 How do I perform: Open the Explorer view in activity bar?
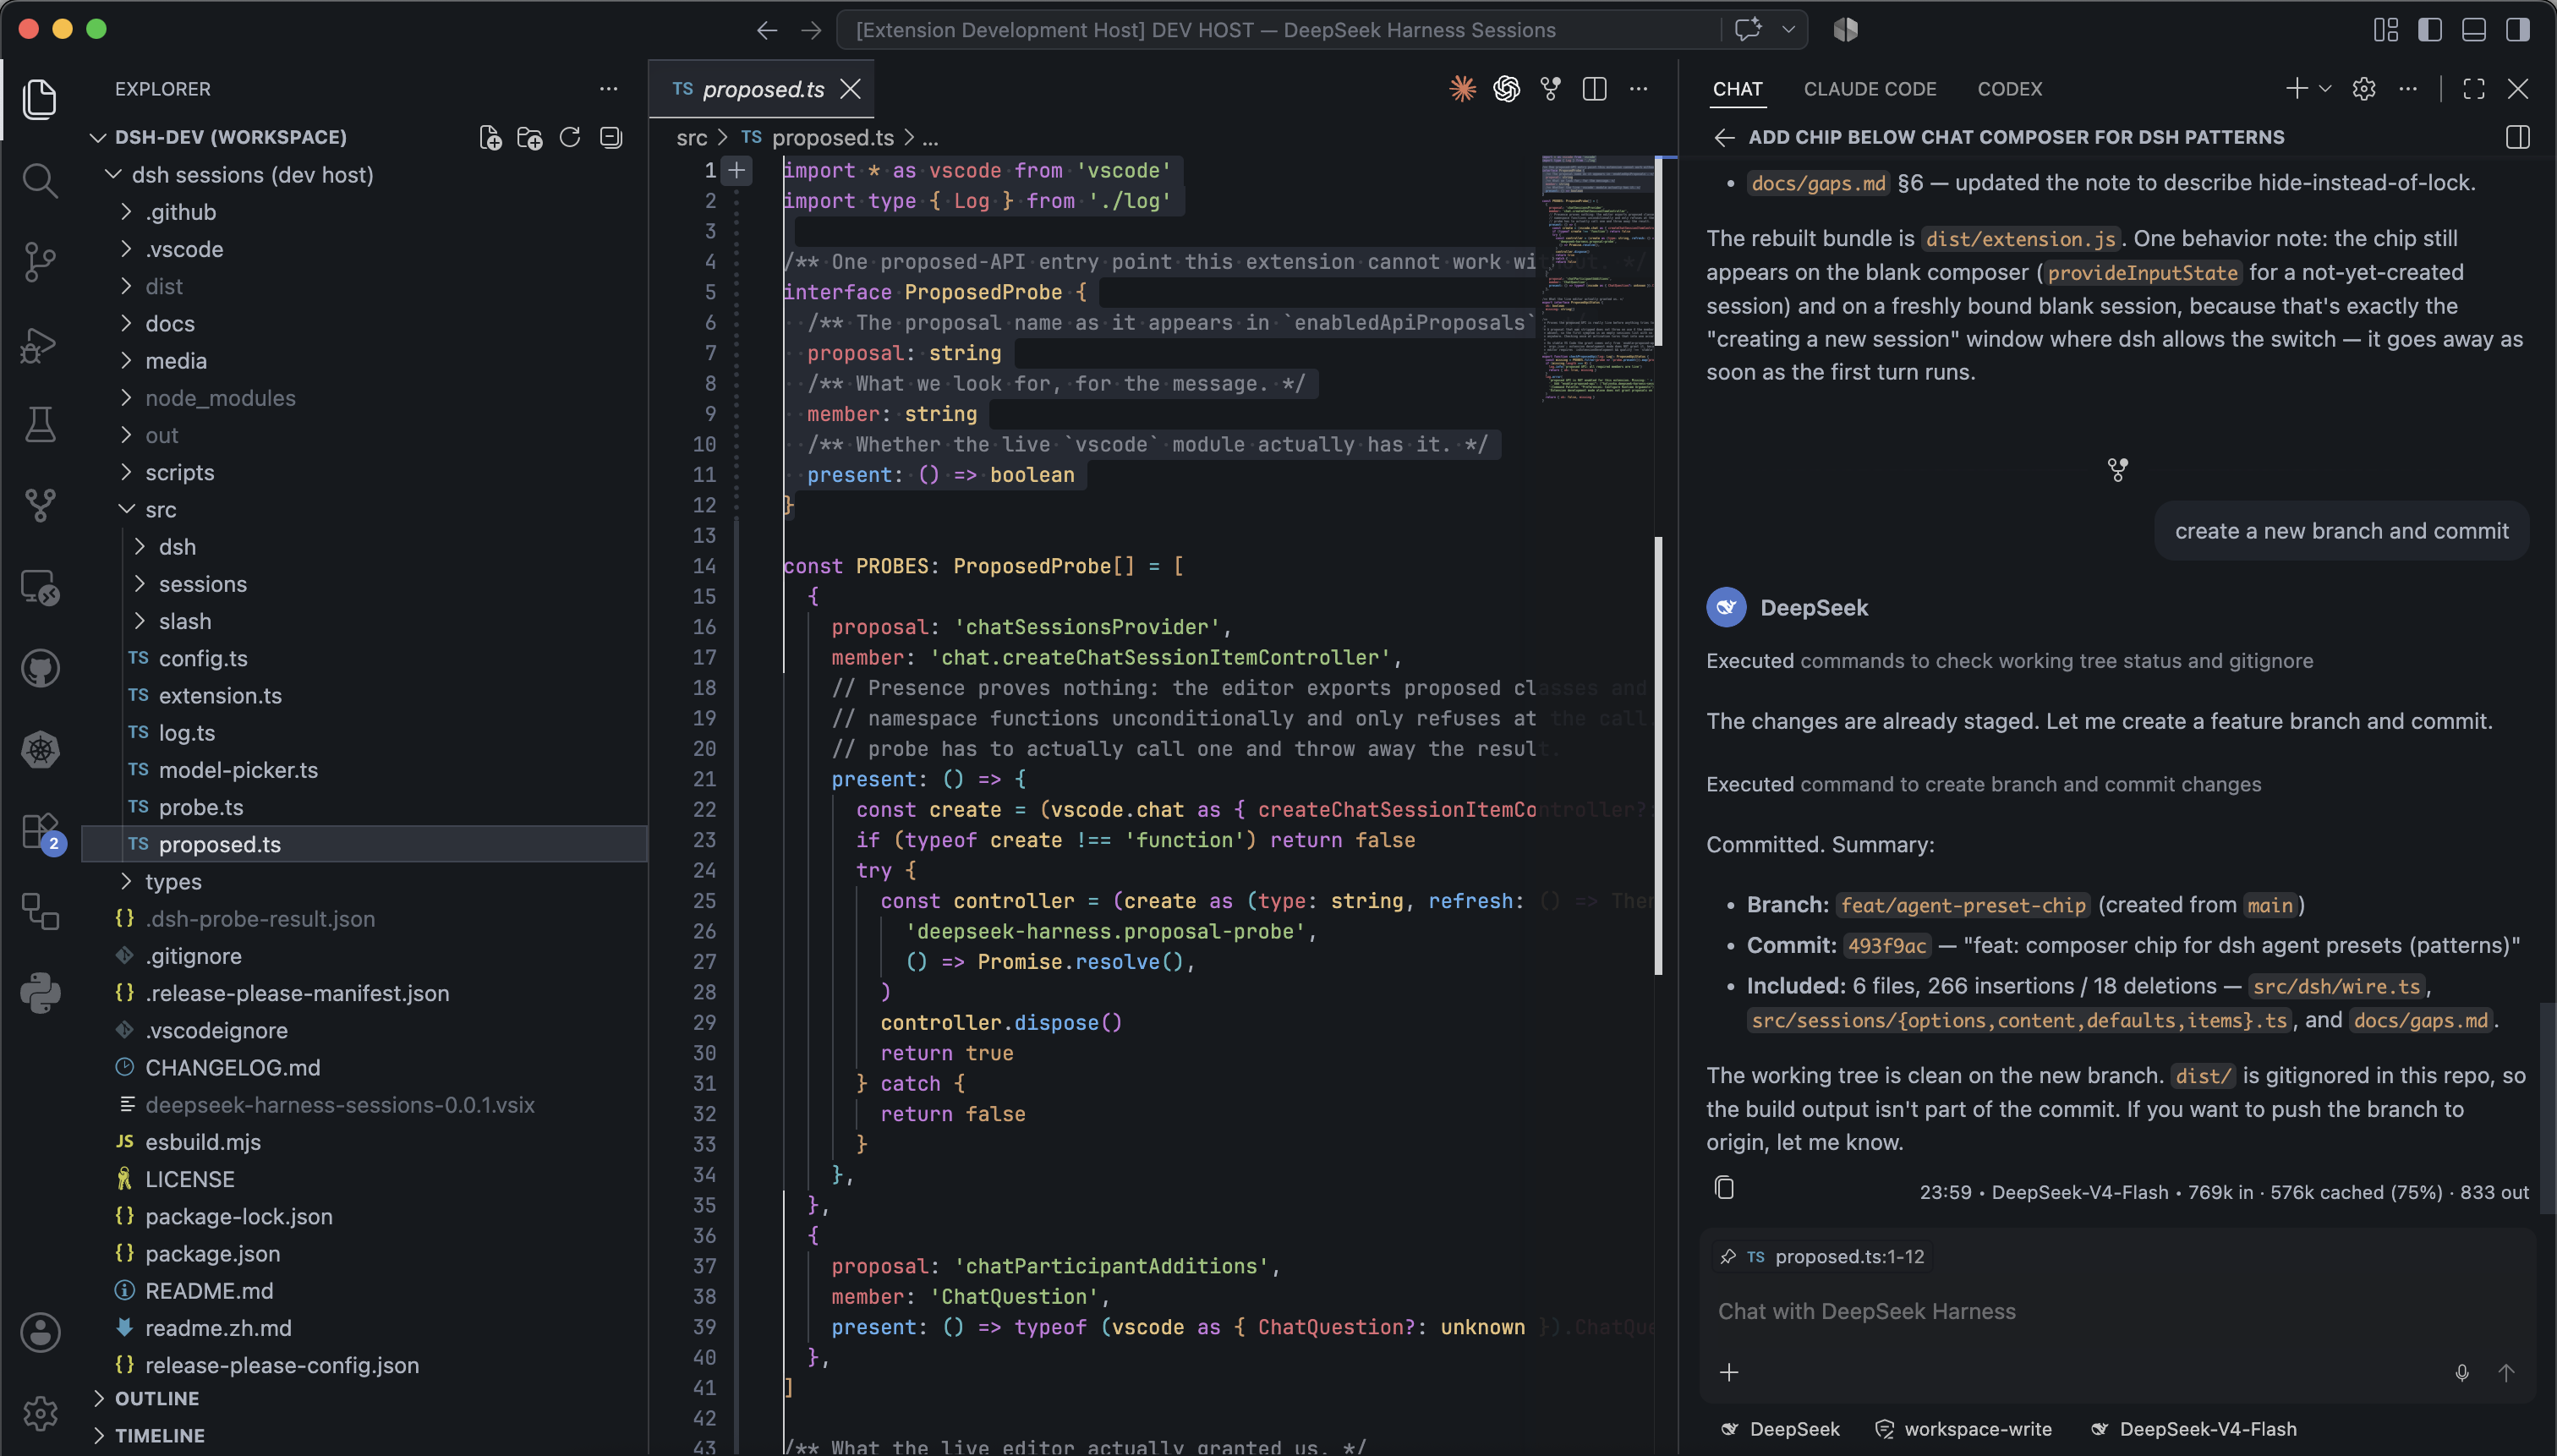coord(40,98)
